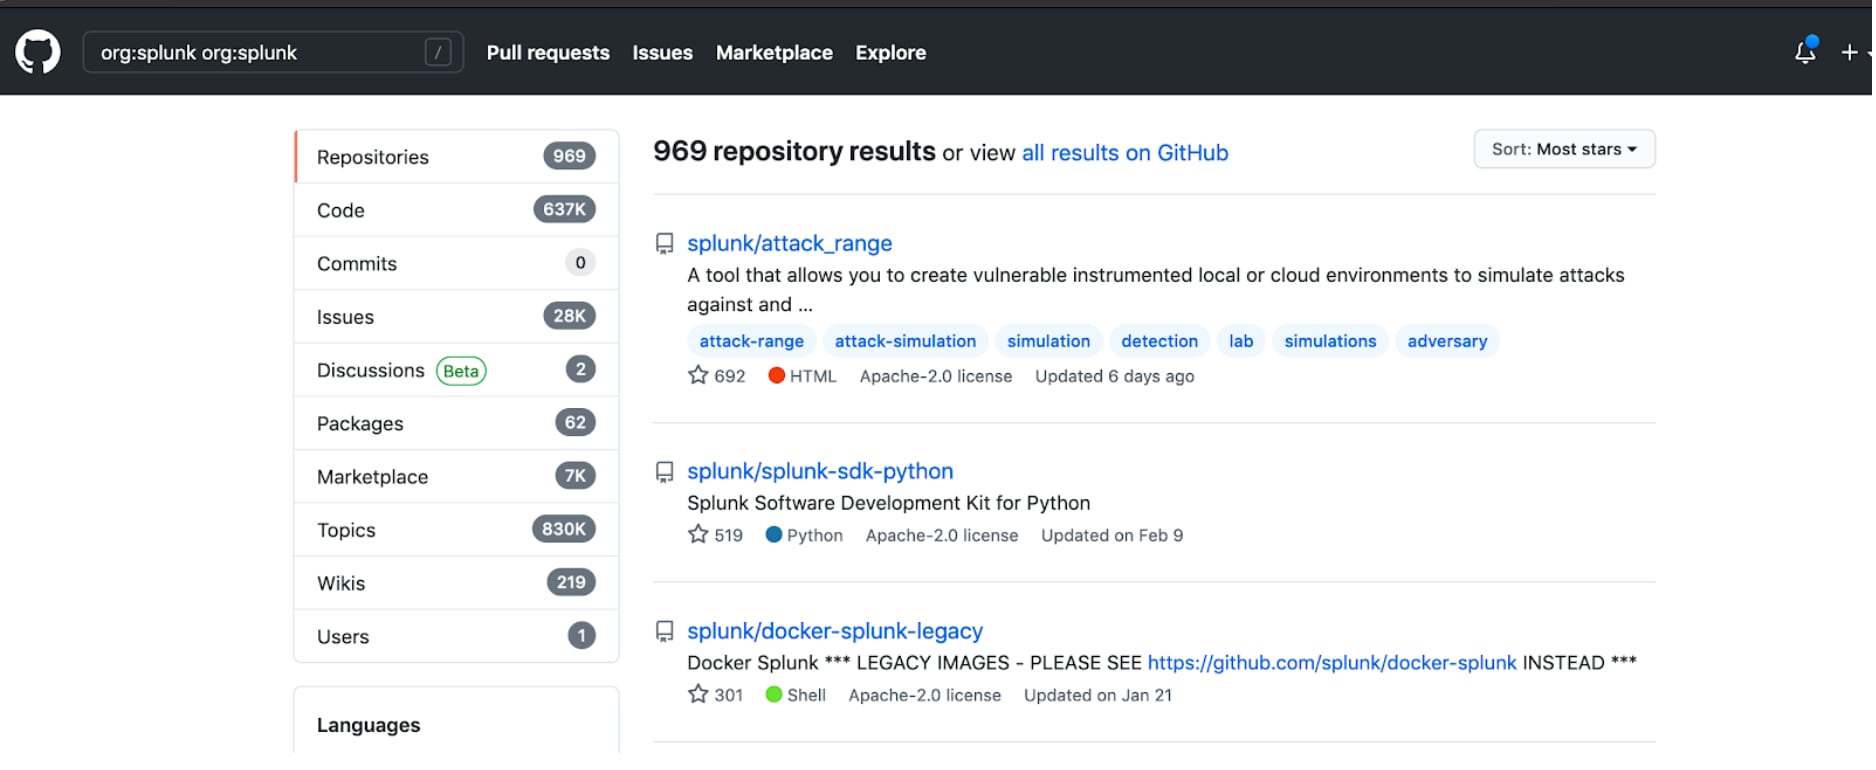Follow the all results on GitHub link

pos(1125,153)
